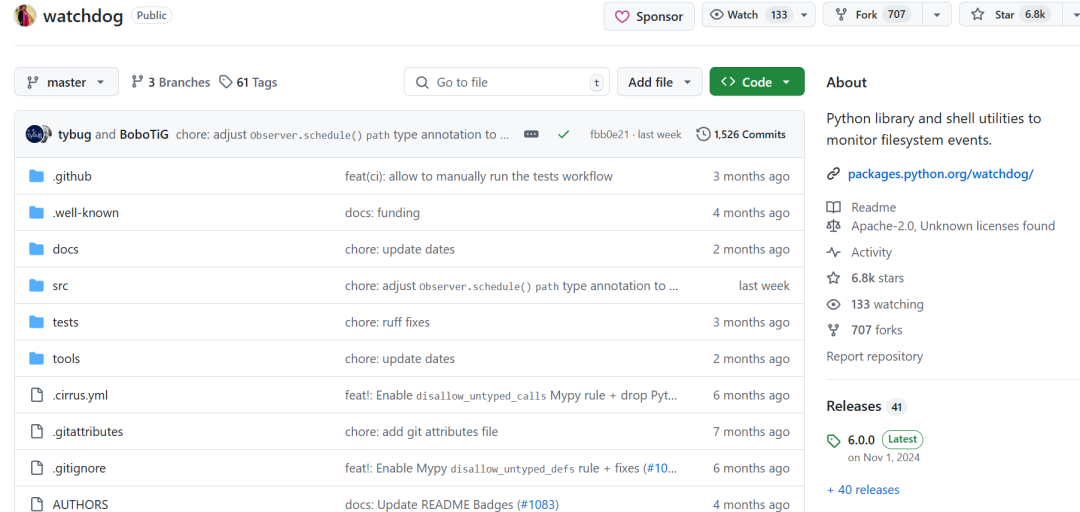Open the packages.python.org/watchdog link
The height and width of the screenshot is (512, 1080).
pyautogui.click(x=940, y=174)
